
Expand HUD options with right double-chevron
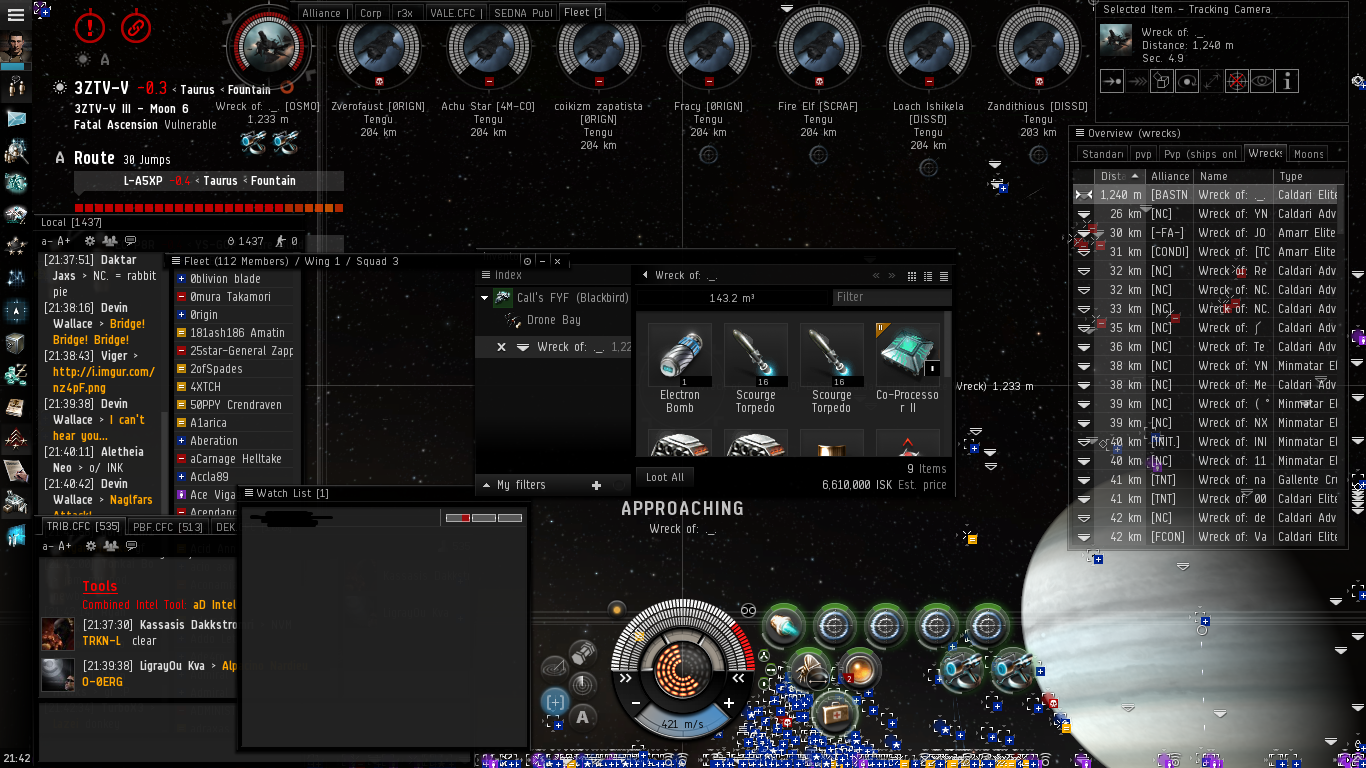click(x=626, y=678)
